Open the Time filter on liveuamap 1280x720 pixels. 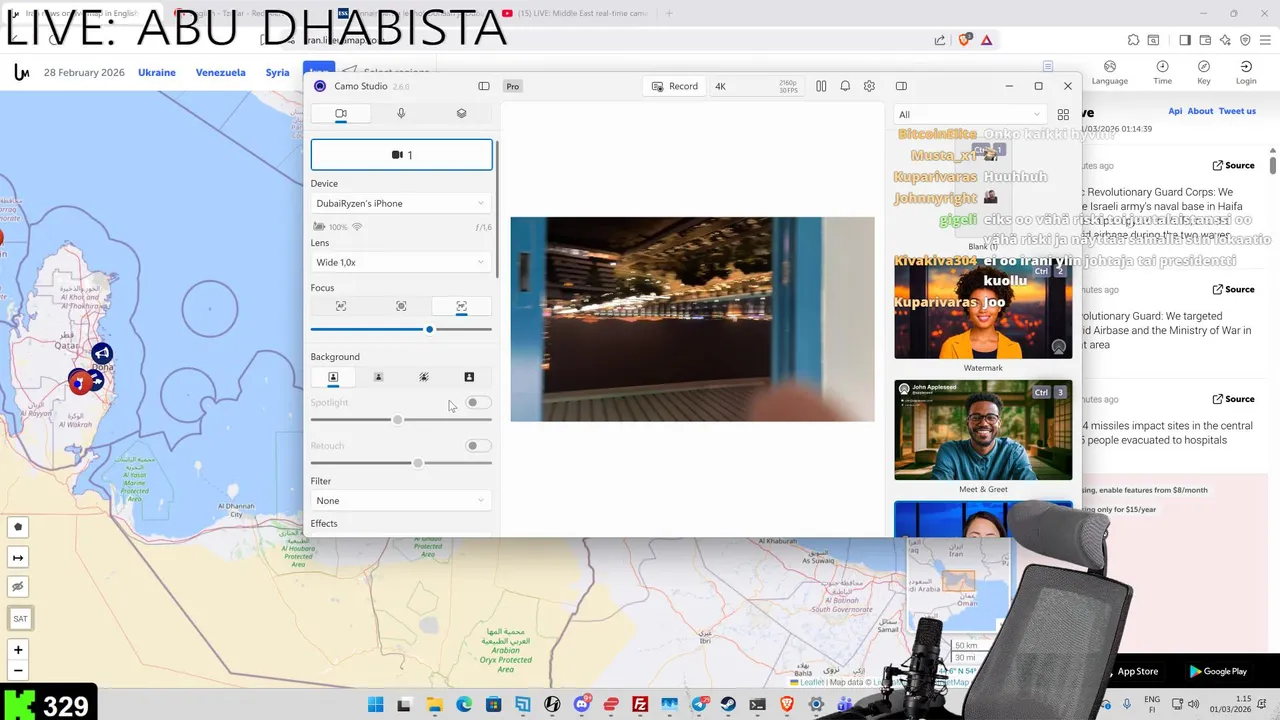(1162, 73)
